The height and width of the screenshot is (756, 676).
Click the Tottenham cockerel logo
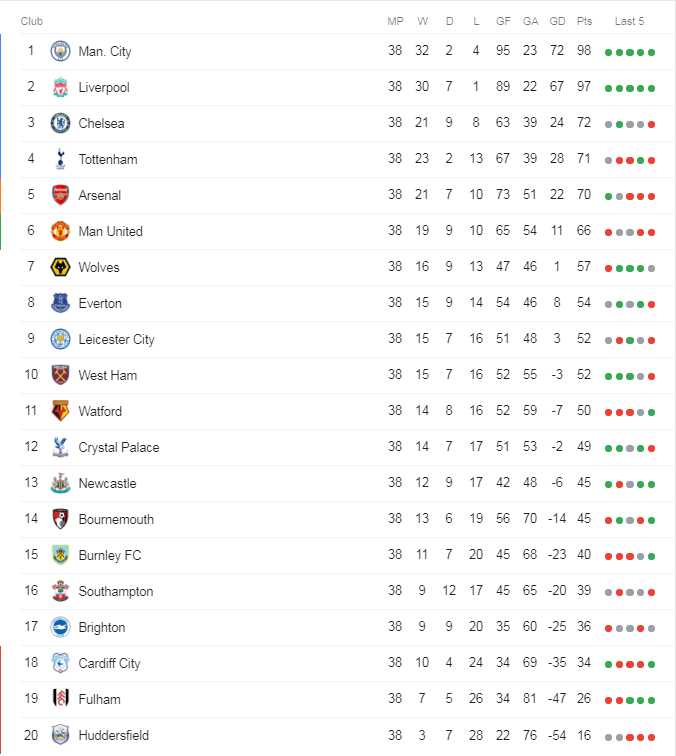tap(61, 159)
